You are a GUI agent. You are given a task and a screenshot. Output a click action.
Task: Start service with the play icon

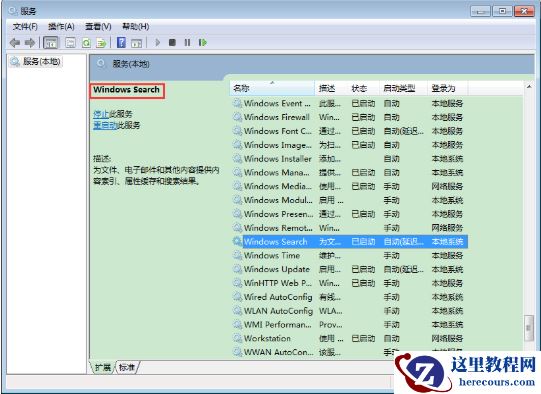pyautogui.click(x=158, y=43)
